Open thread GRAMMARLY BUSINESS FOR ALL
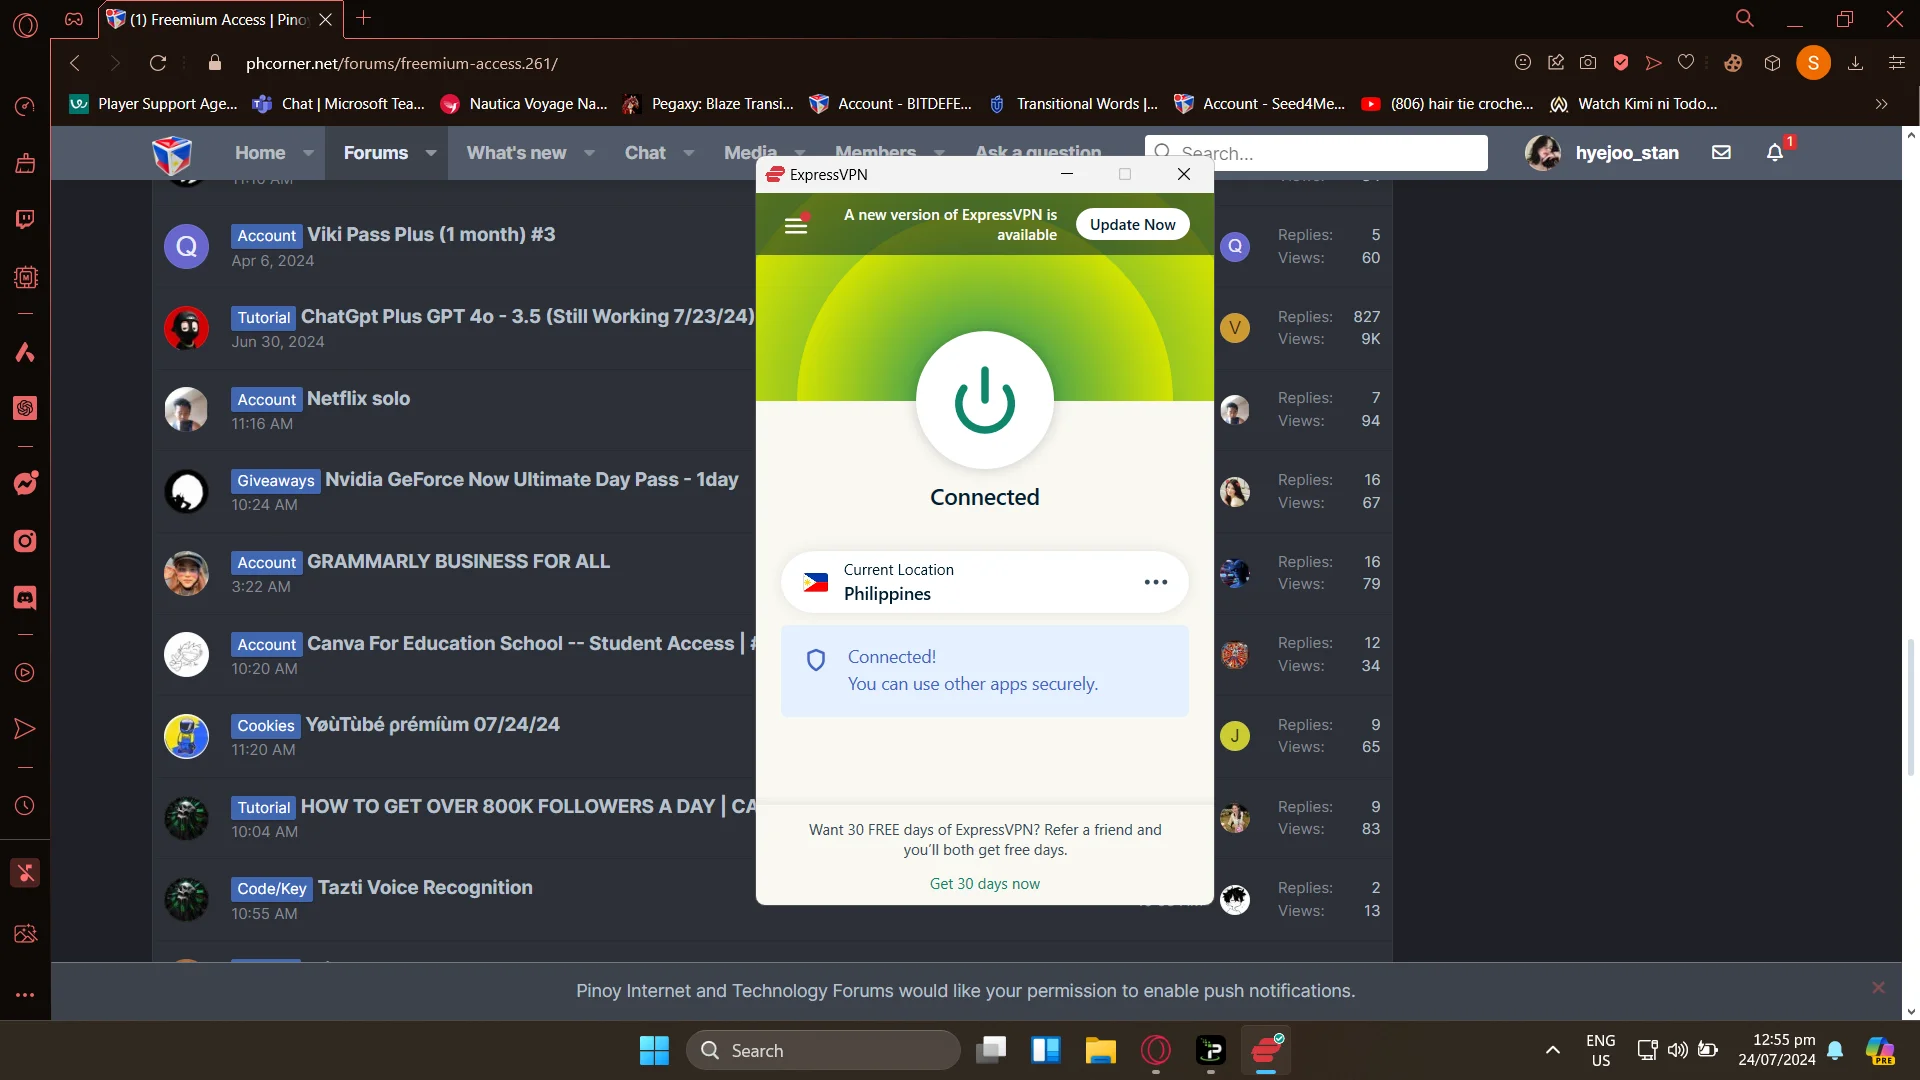This screenshot has width=1920, height=1080. [458, 562]
